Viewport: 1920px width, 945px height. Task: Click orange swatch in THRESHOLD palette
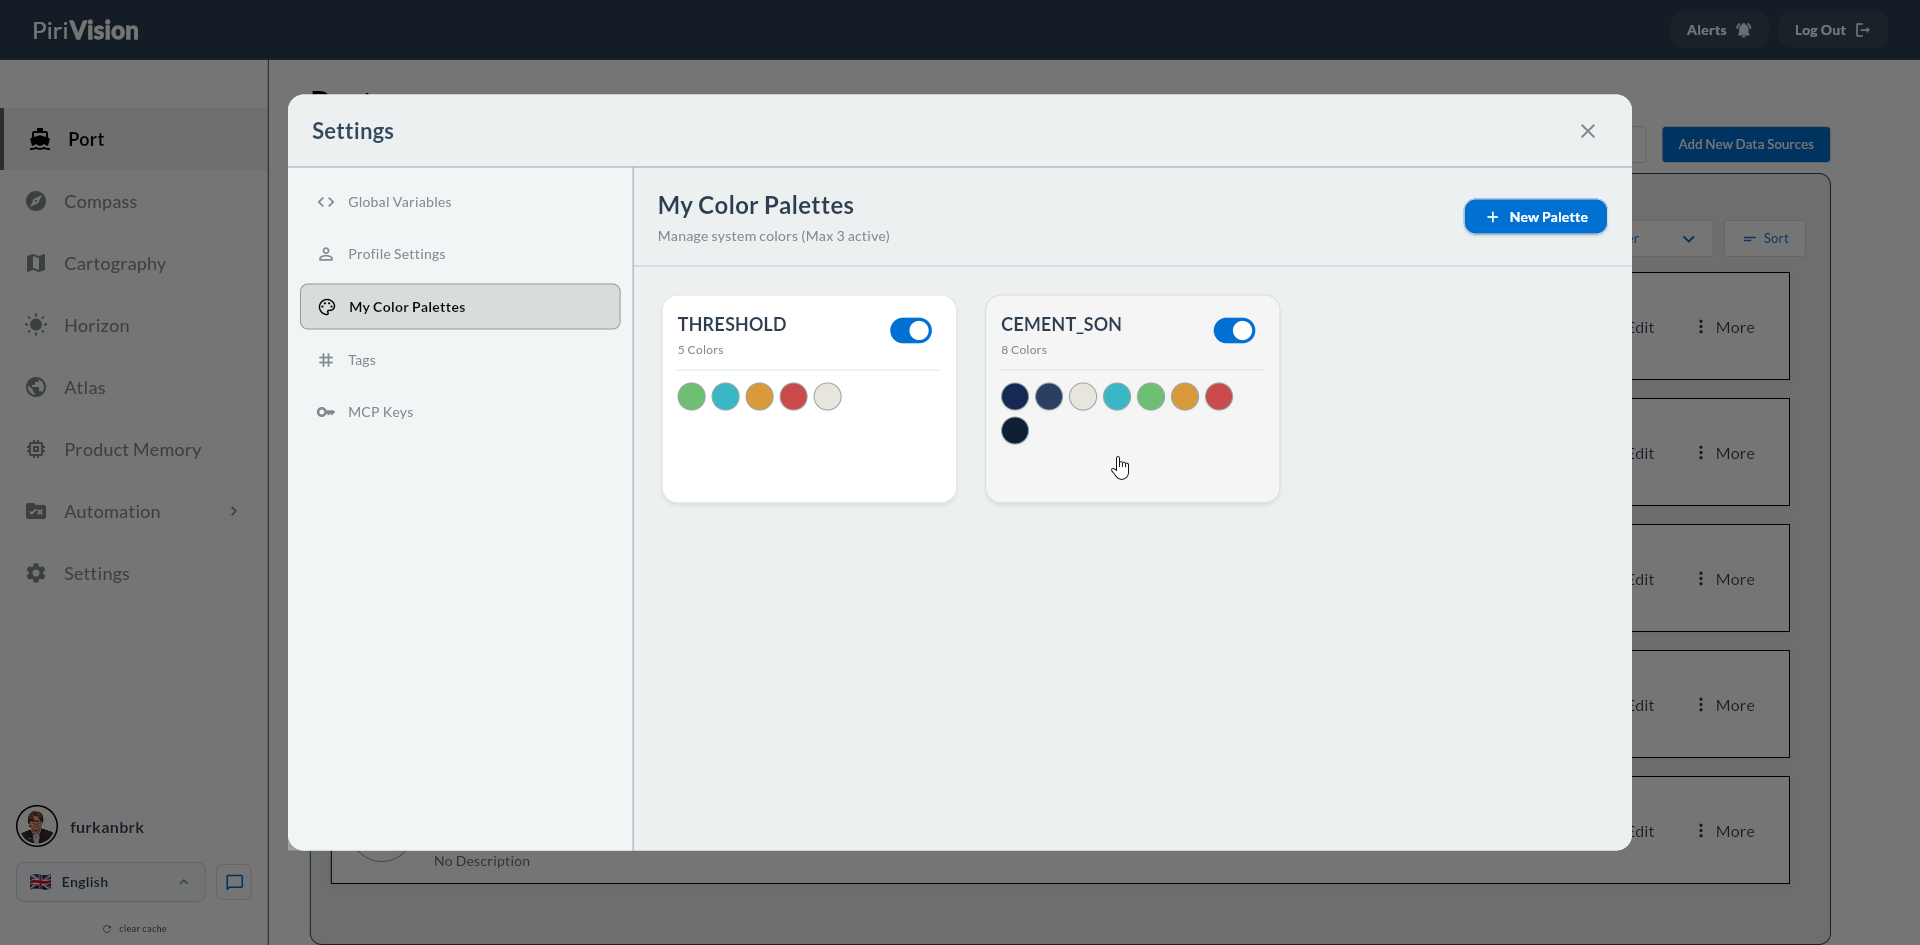(x=760, y=397)
